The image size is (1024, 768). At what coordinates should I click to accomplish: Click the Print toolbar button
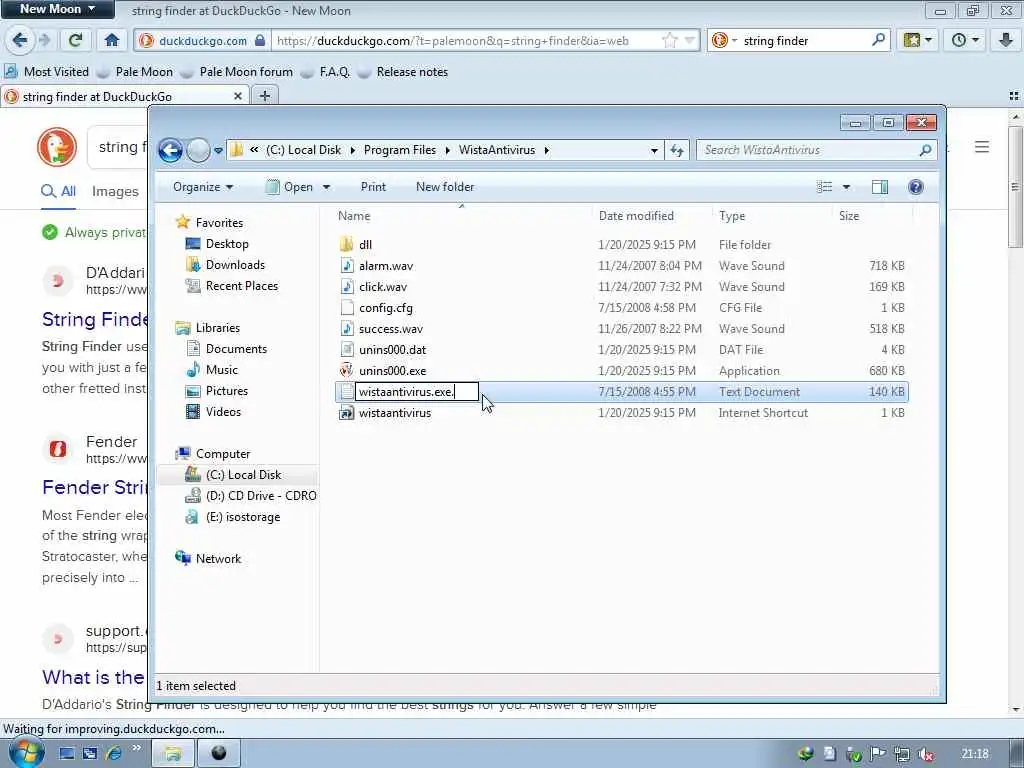[373, 187]
